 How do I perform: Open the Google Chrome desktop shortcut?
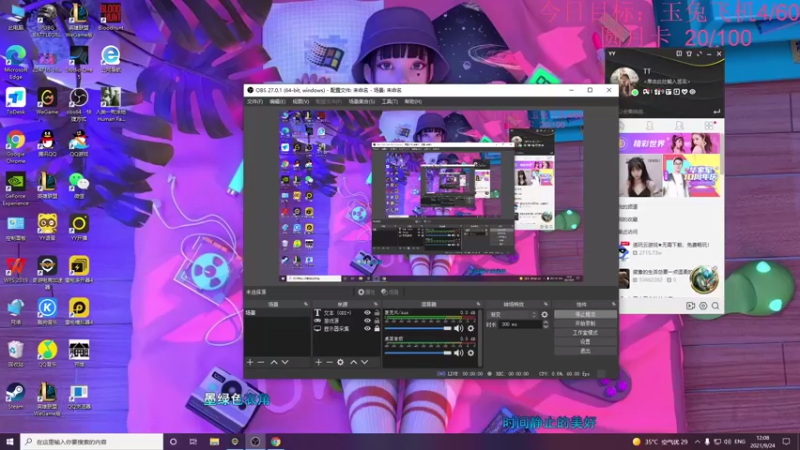(x=16, y=147)
